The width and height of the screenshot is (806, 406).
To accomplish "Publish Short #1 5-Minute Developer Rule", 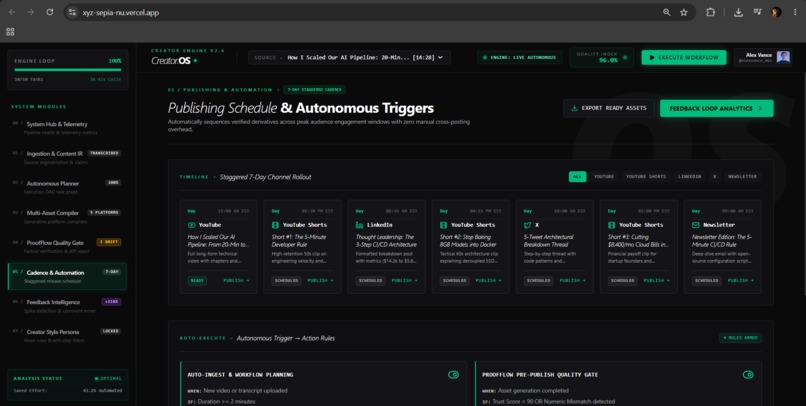I will click(x=320, y=281).
